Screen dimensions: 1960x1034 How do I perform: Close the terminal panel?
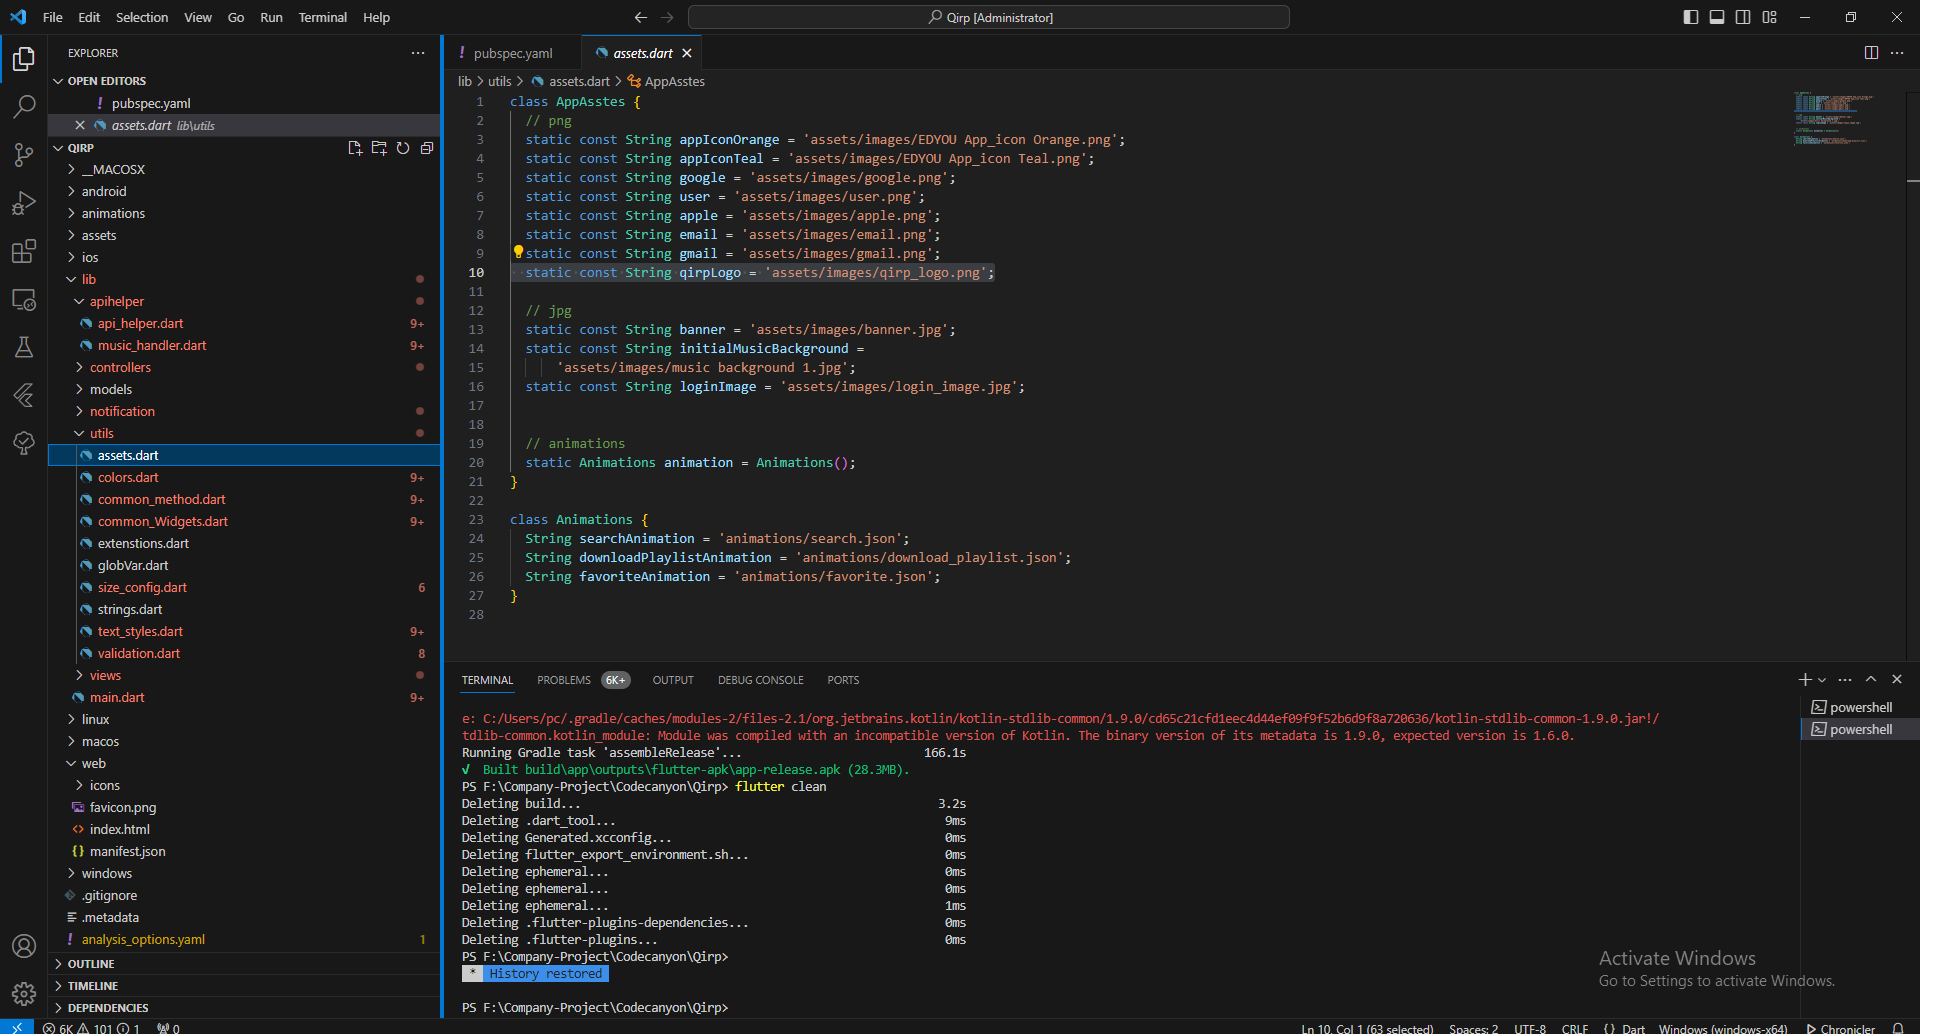(x=1897, y=679)
